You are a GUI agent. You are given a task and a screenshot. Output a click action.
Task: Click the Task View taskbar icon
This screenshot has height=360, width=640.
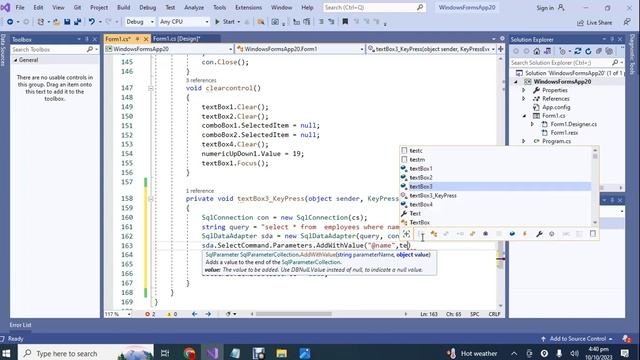click(x=165, y=353)
